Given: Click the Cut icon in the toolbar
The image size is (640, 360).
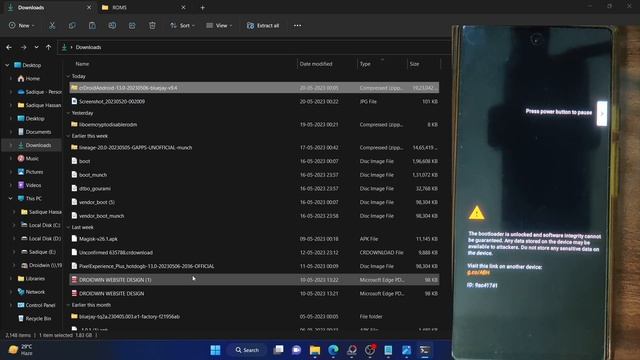Looking at the screenshot, I should tap(52, 26).
